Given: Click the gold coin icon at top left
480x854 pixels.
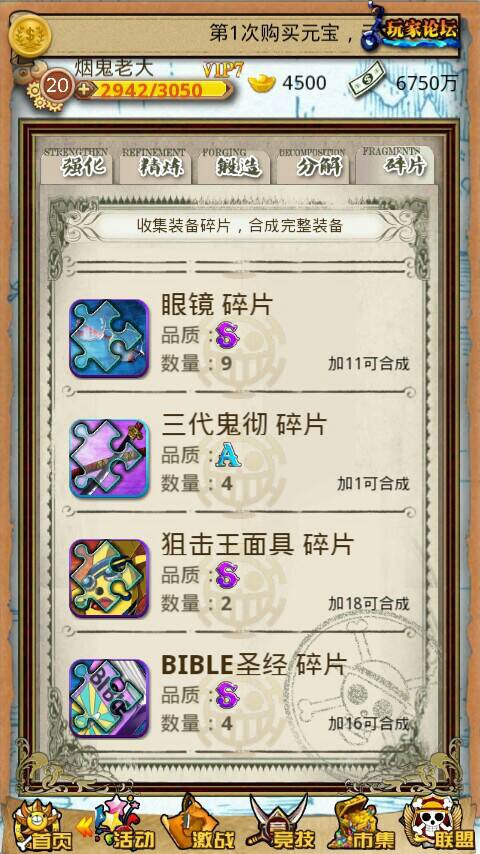Looking at the screenshot, I should coord(31,35).
